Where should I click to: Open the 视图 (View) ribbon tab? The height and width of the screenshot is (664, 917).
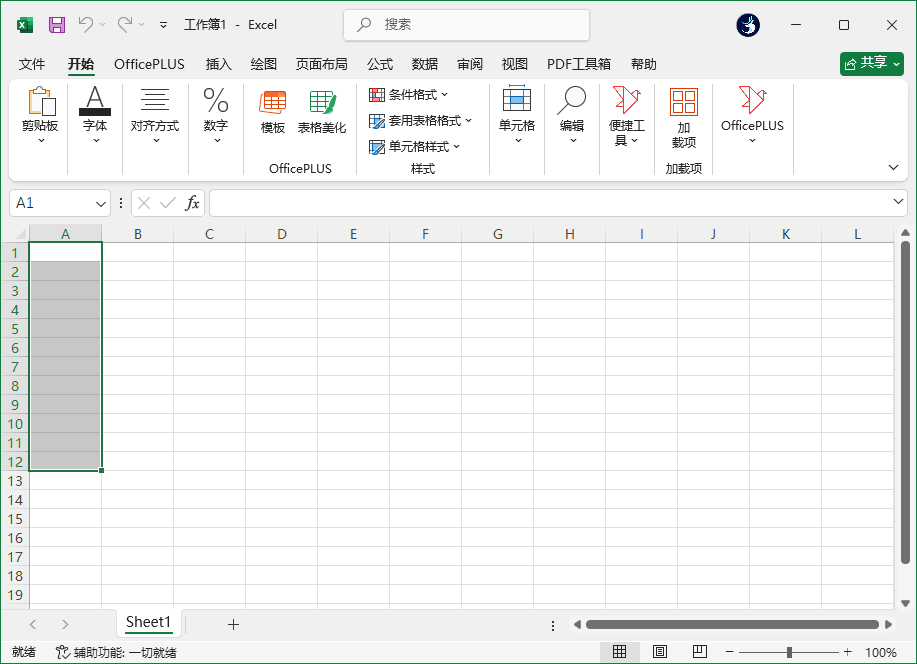pos(515,63)
